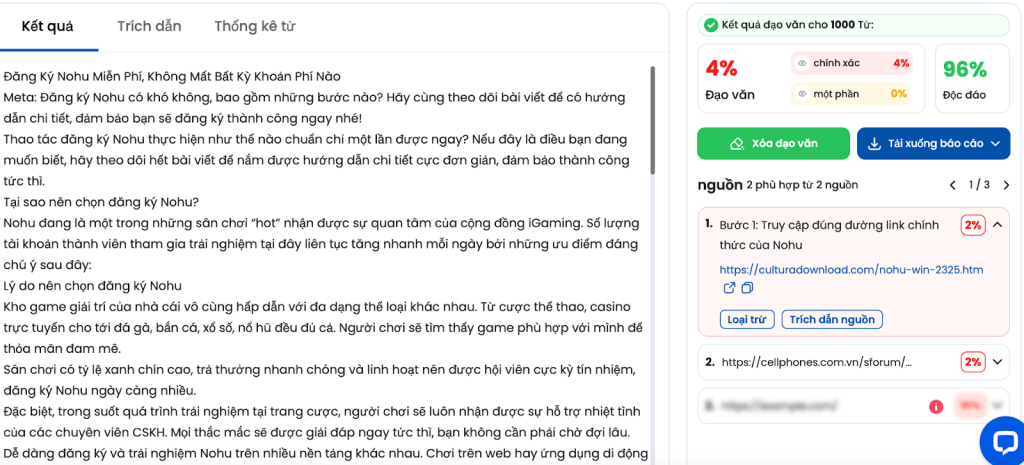Go to previous source page arrow
The image size is (1024, 465).
(x=953, y=185)
